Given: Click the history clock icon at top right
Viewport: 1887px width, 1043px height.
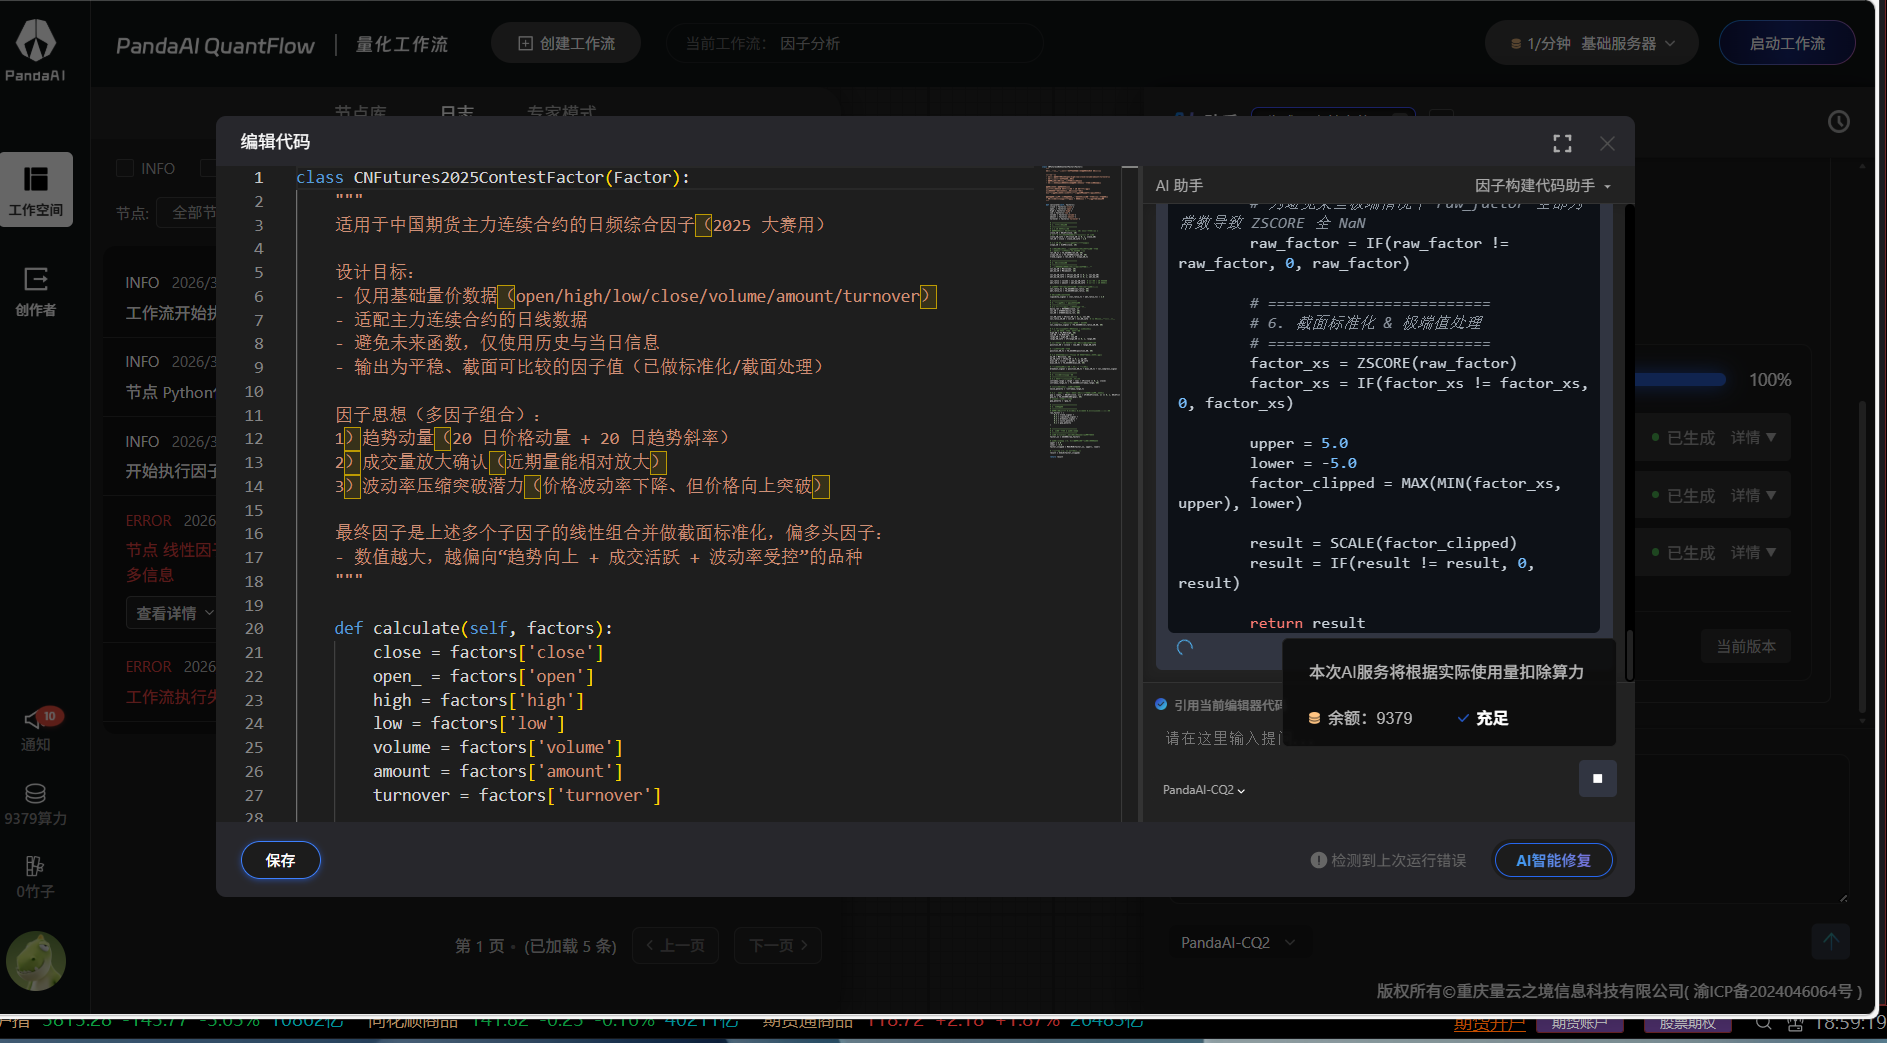Looking at the screenshot, I should coord(1838,122).
